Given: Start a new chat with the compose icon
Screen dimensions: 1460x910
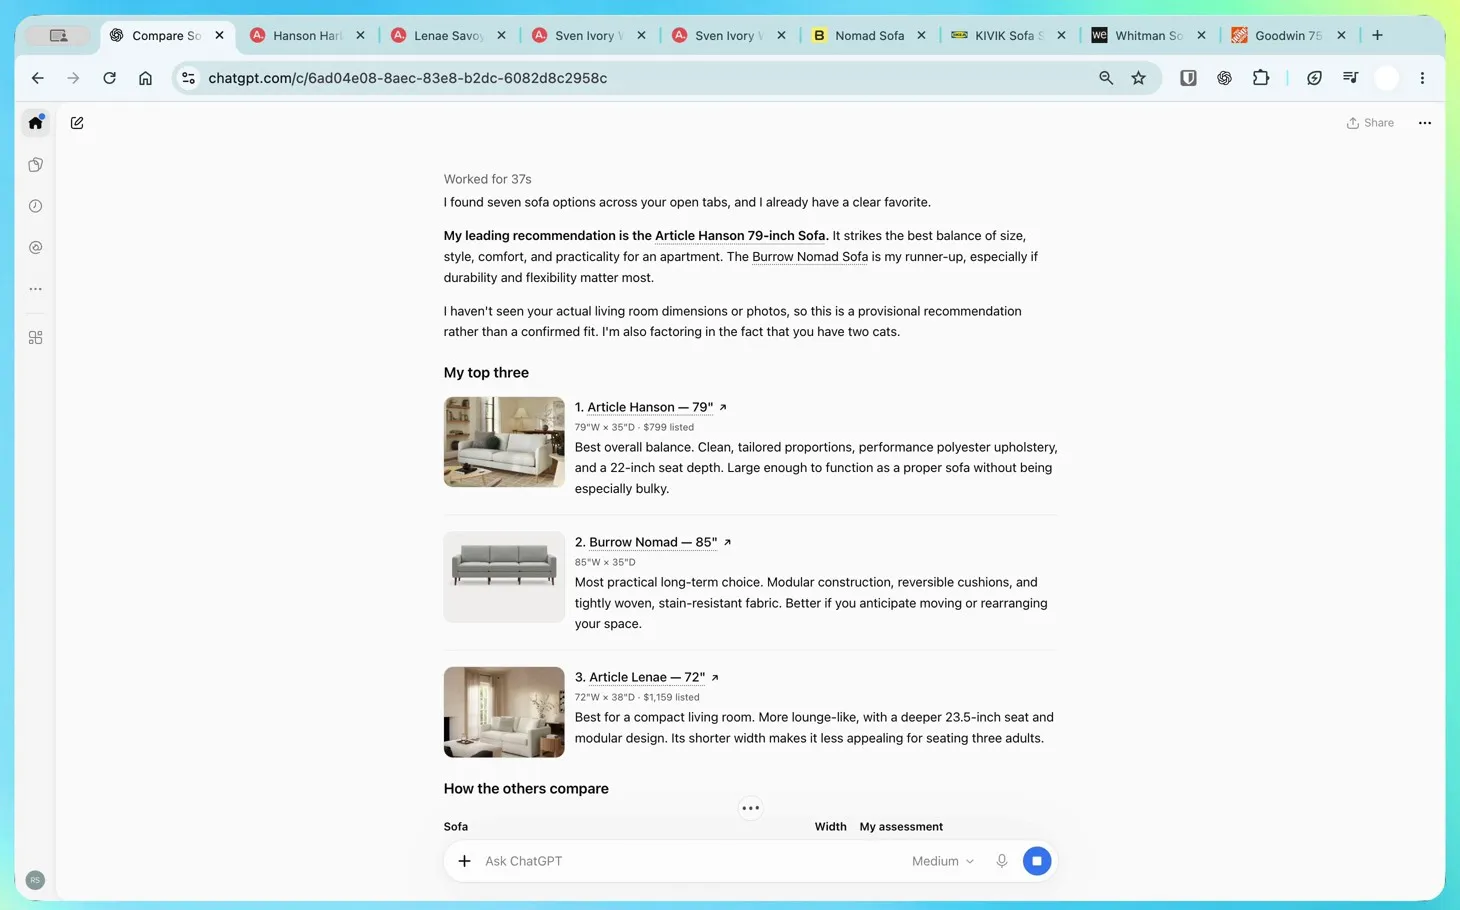Looking at the screenshot, I should click(77, 123).
